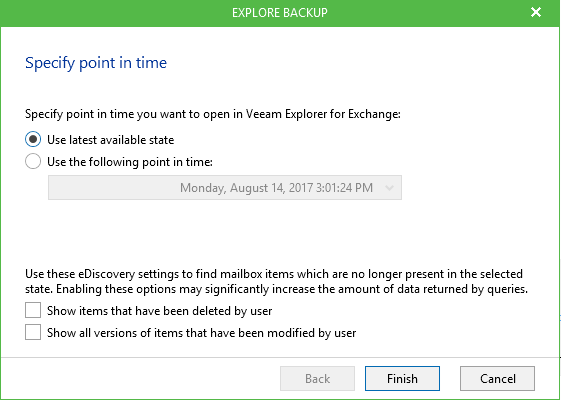Click the Veeam Explorer for Exchange instruction text

point(213,114)
